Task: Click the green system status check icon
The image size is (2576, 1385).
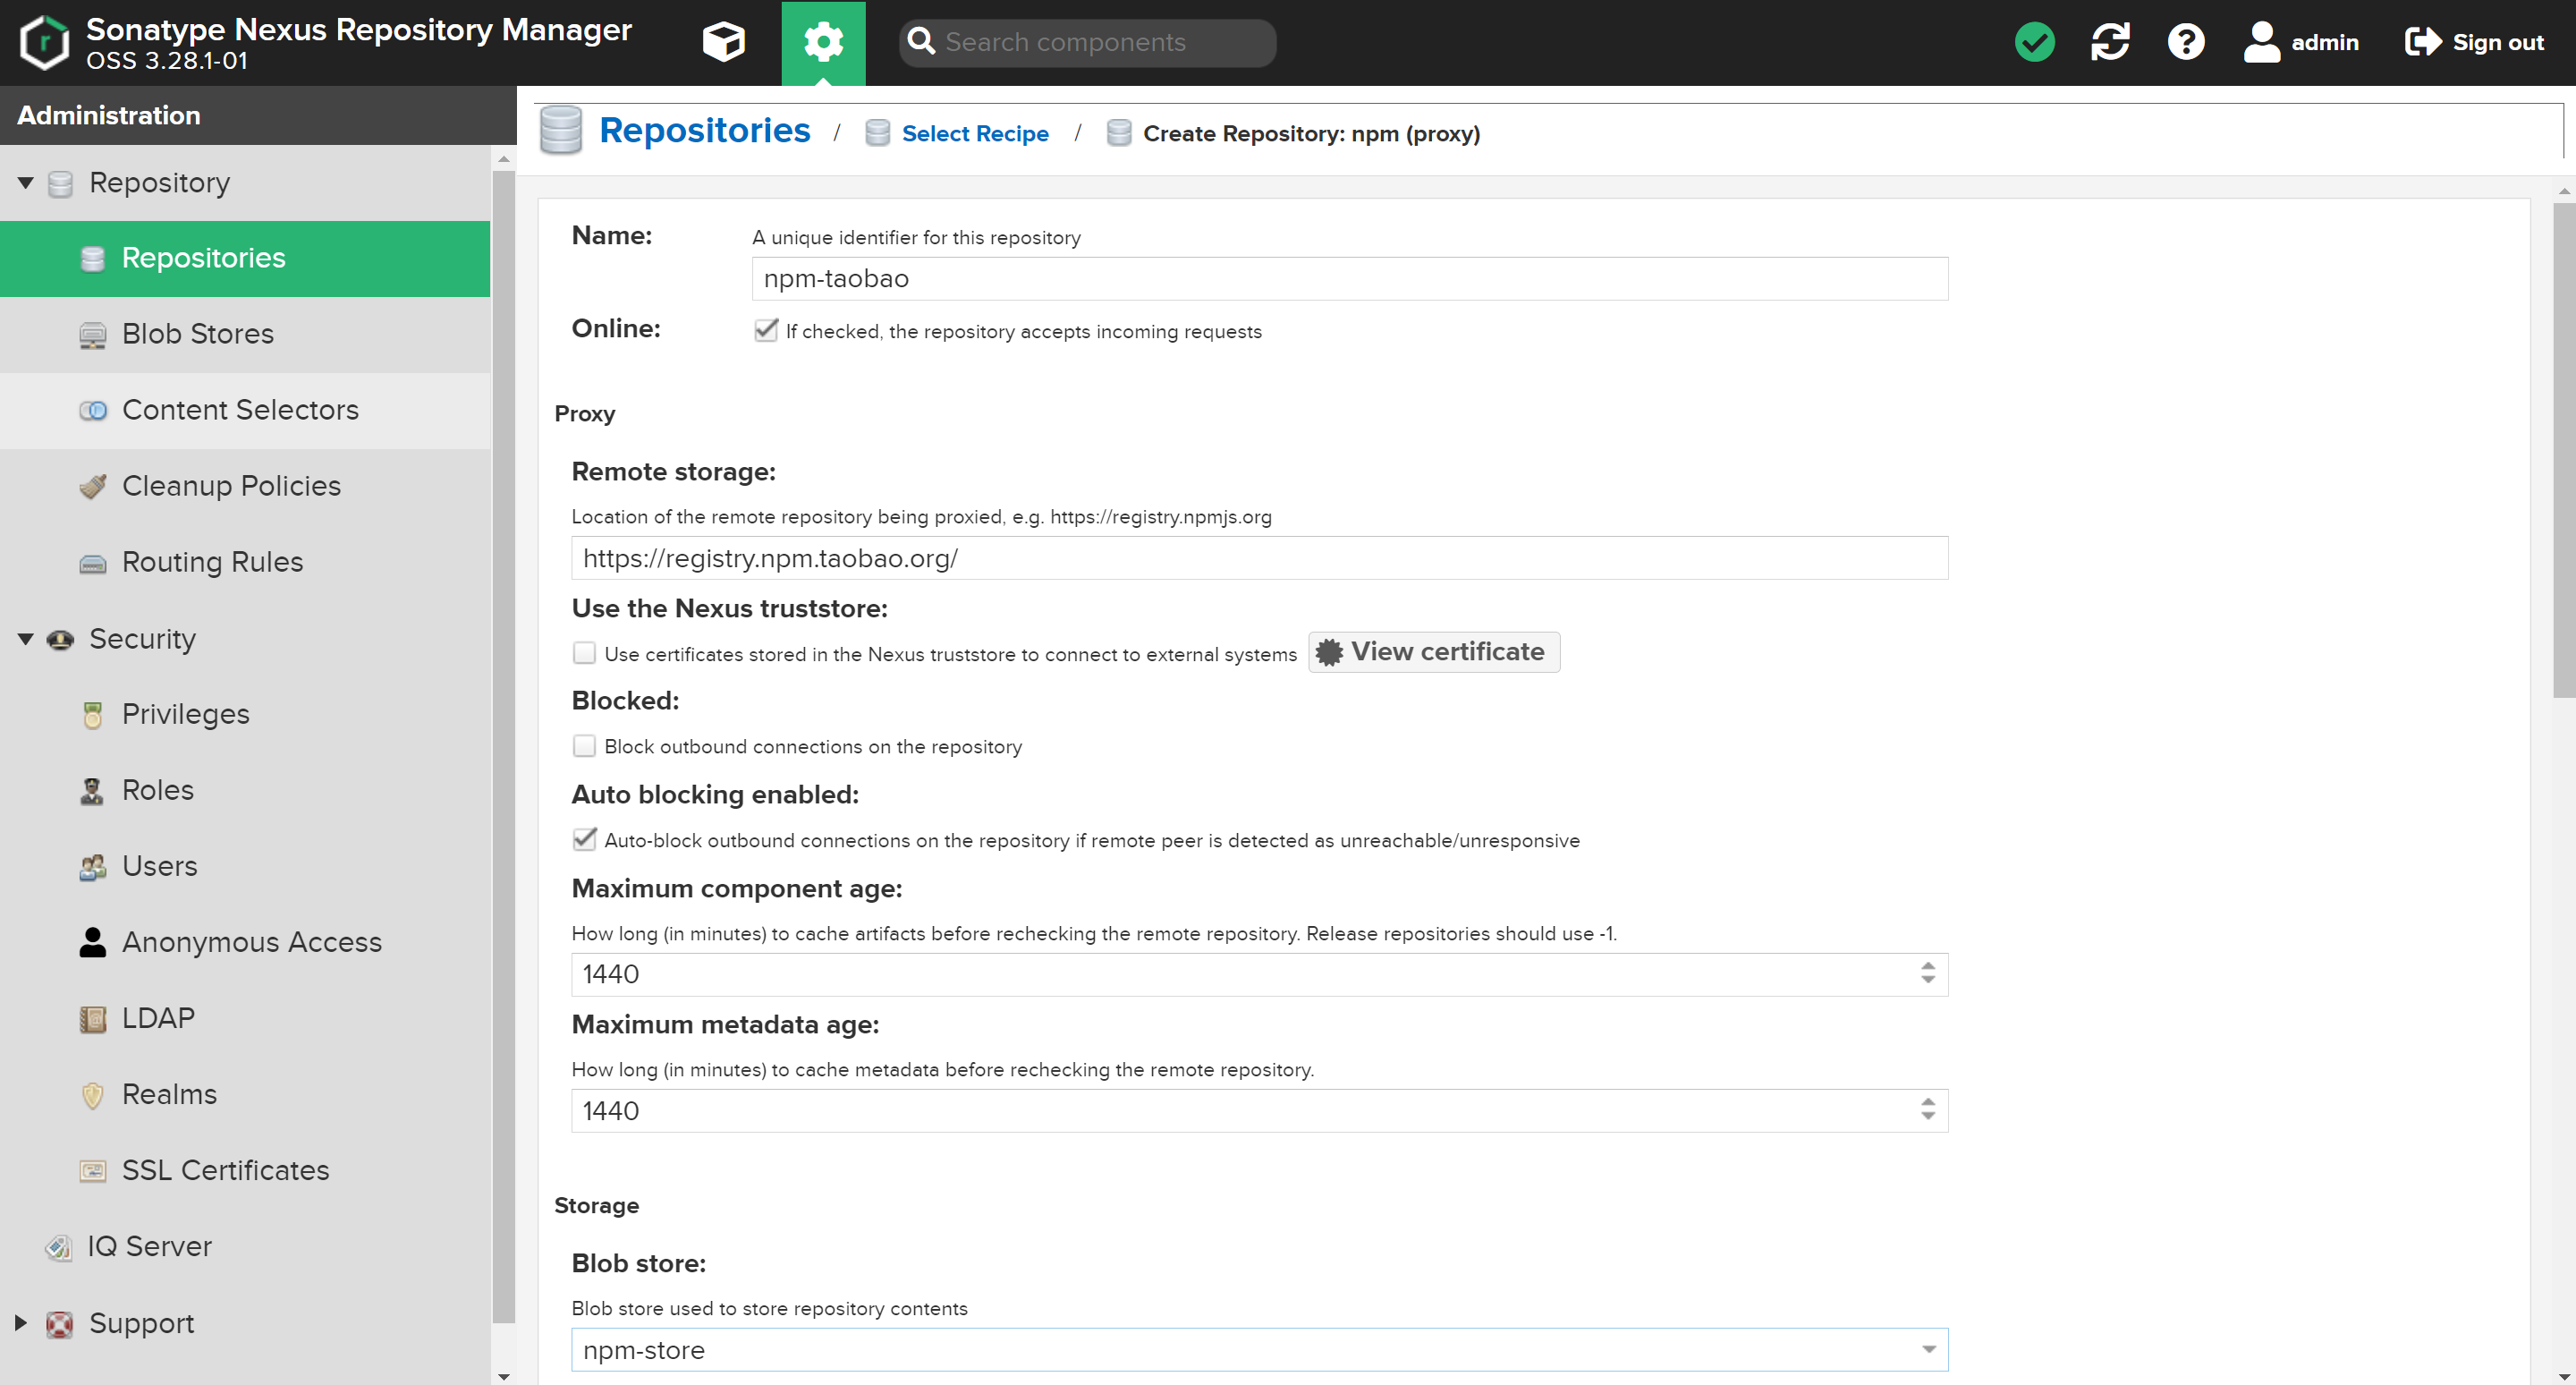Action: point(2034,42)
